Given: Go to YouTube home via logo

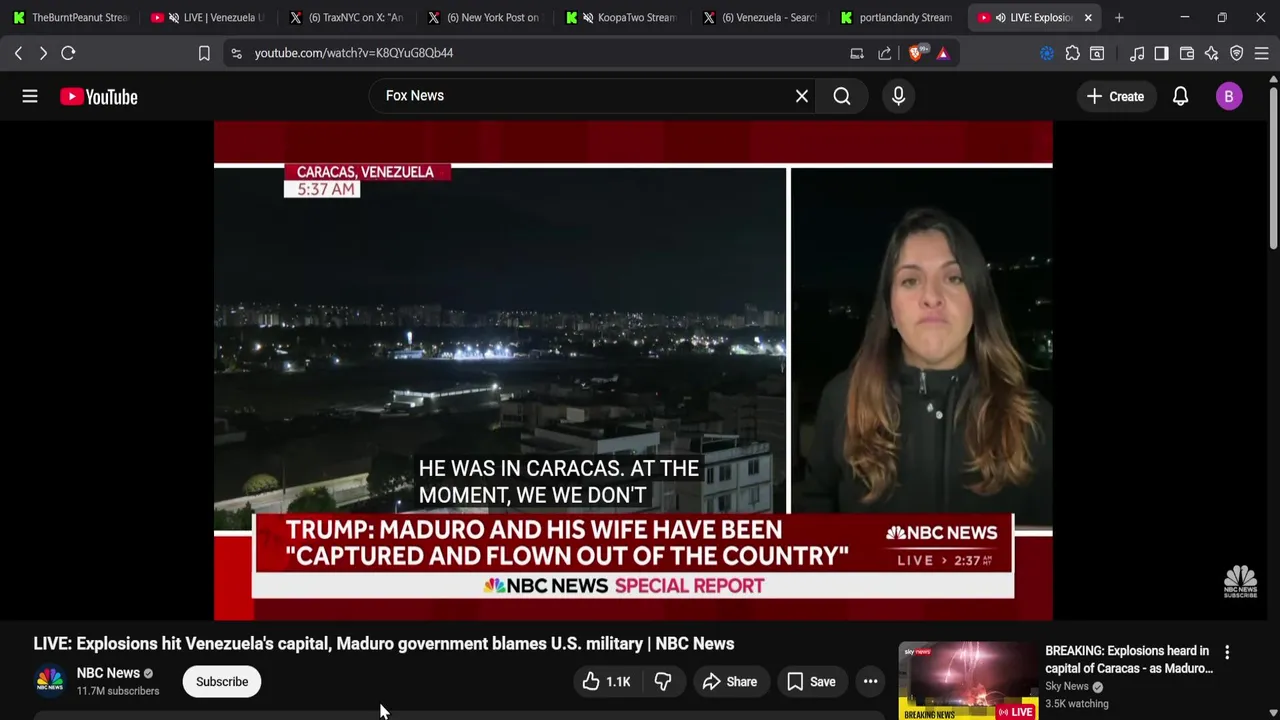Looking at the screenshot, I should 98,96.
